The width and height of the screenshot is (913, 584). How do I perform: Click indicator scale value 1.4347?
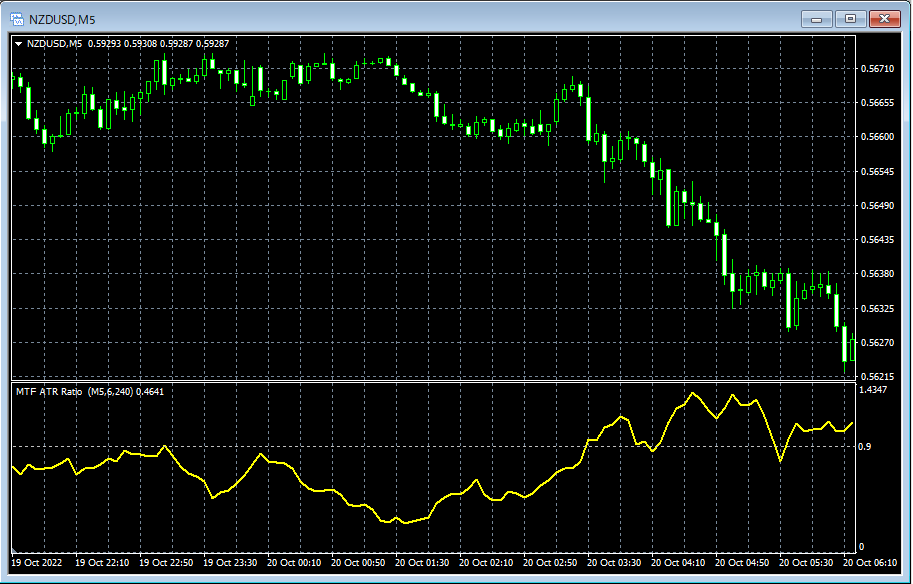[873, 390]
